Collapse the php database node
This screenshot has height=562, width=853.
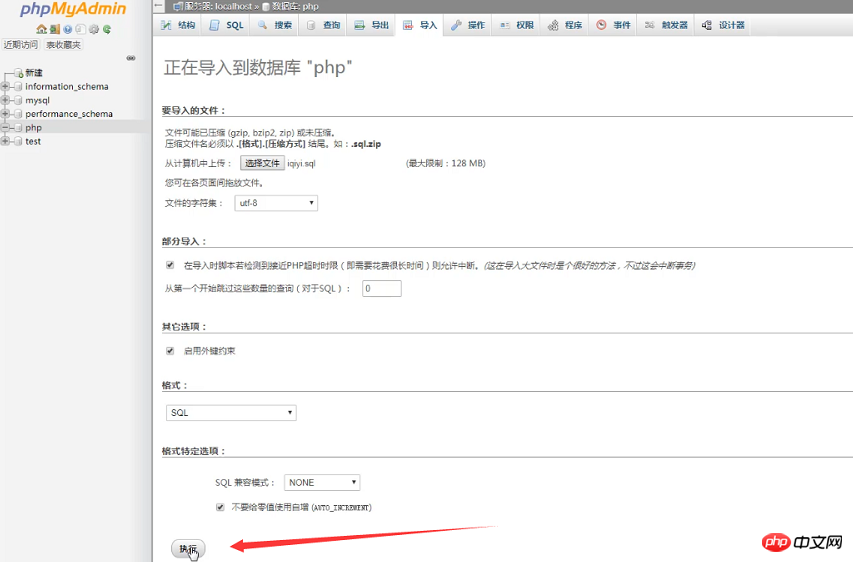click(x=5, y=127)
